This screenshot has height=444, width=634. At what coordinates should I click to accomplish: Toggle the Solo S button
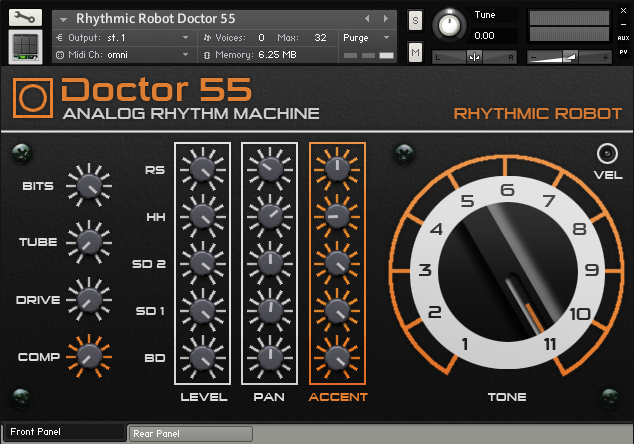pyautogui.click(x=415, y=21)
